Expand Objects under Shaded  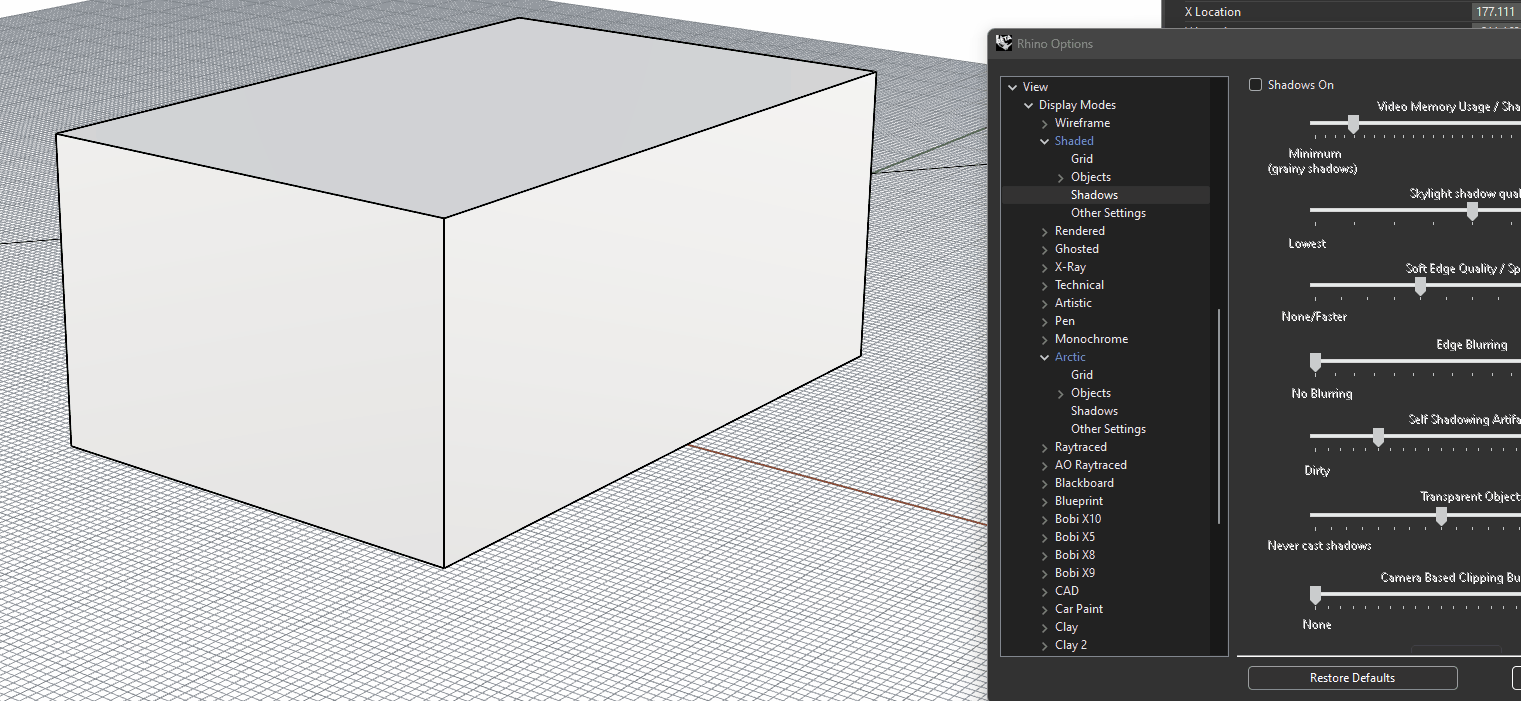coord(1061,177)
